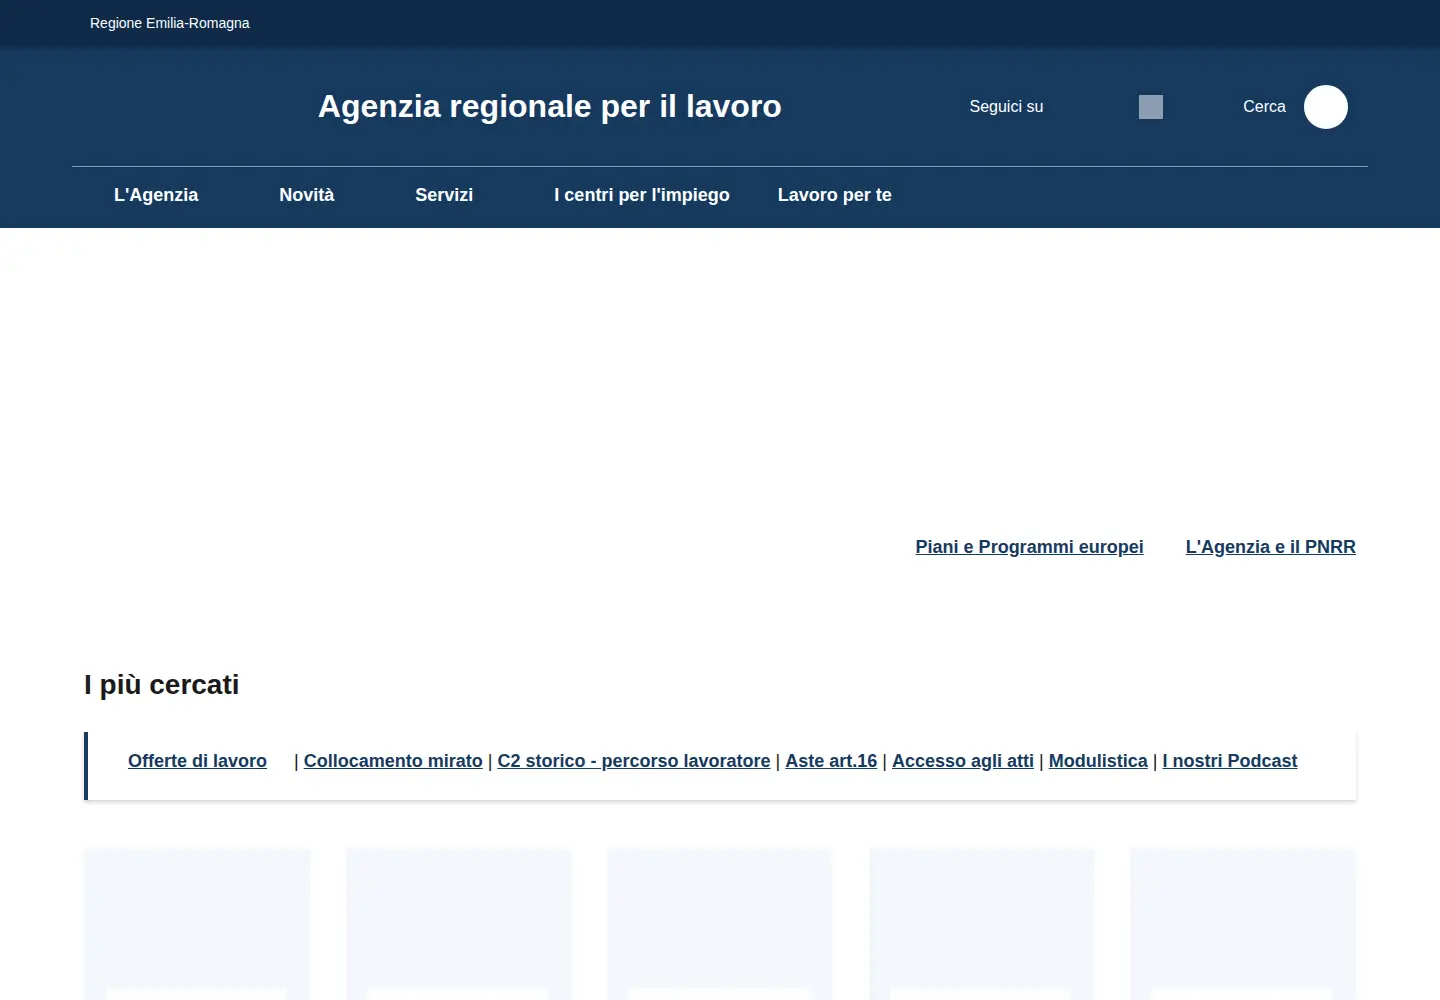Open the Piani e Programmi europei link
This screenshot has width=1440, height=1000.
click(x=1030, y=547)
